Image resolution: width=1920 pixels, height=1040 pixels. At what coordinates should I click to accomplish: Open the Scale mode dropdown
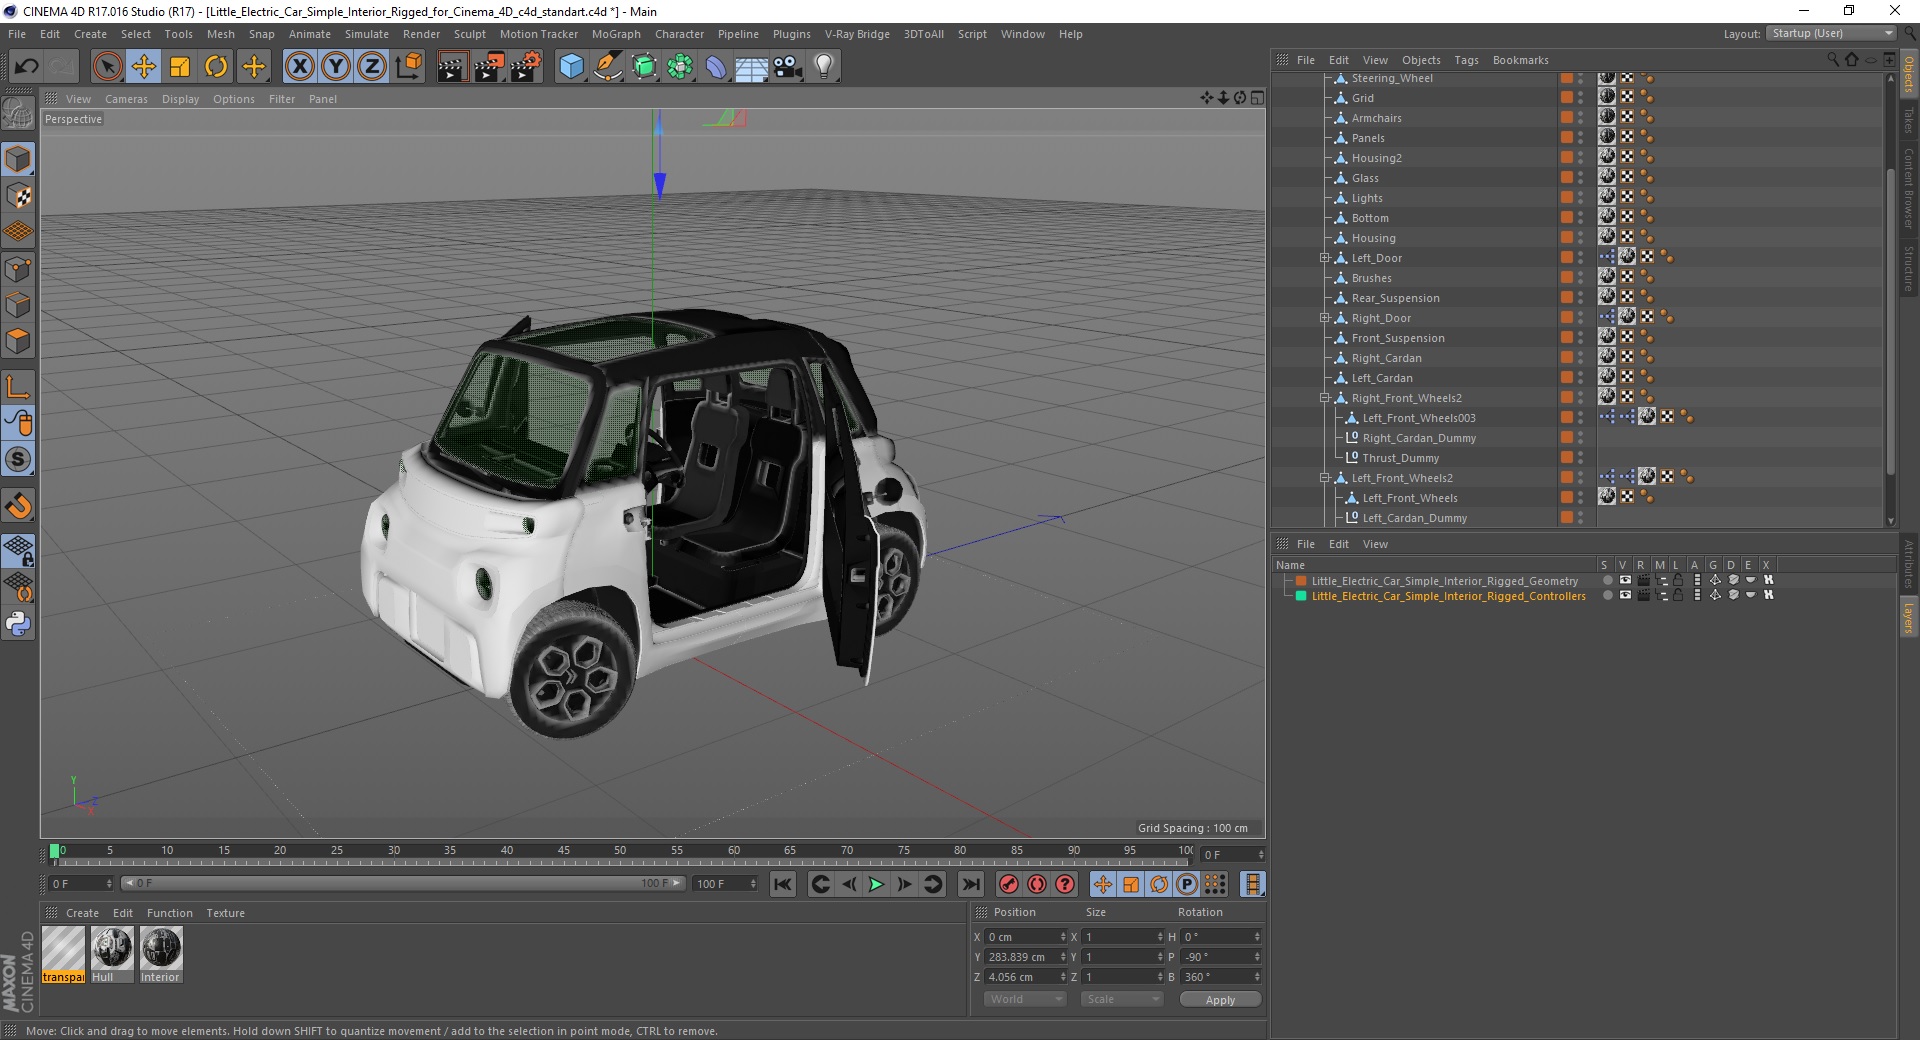coord(1122,999)
